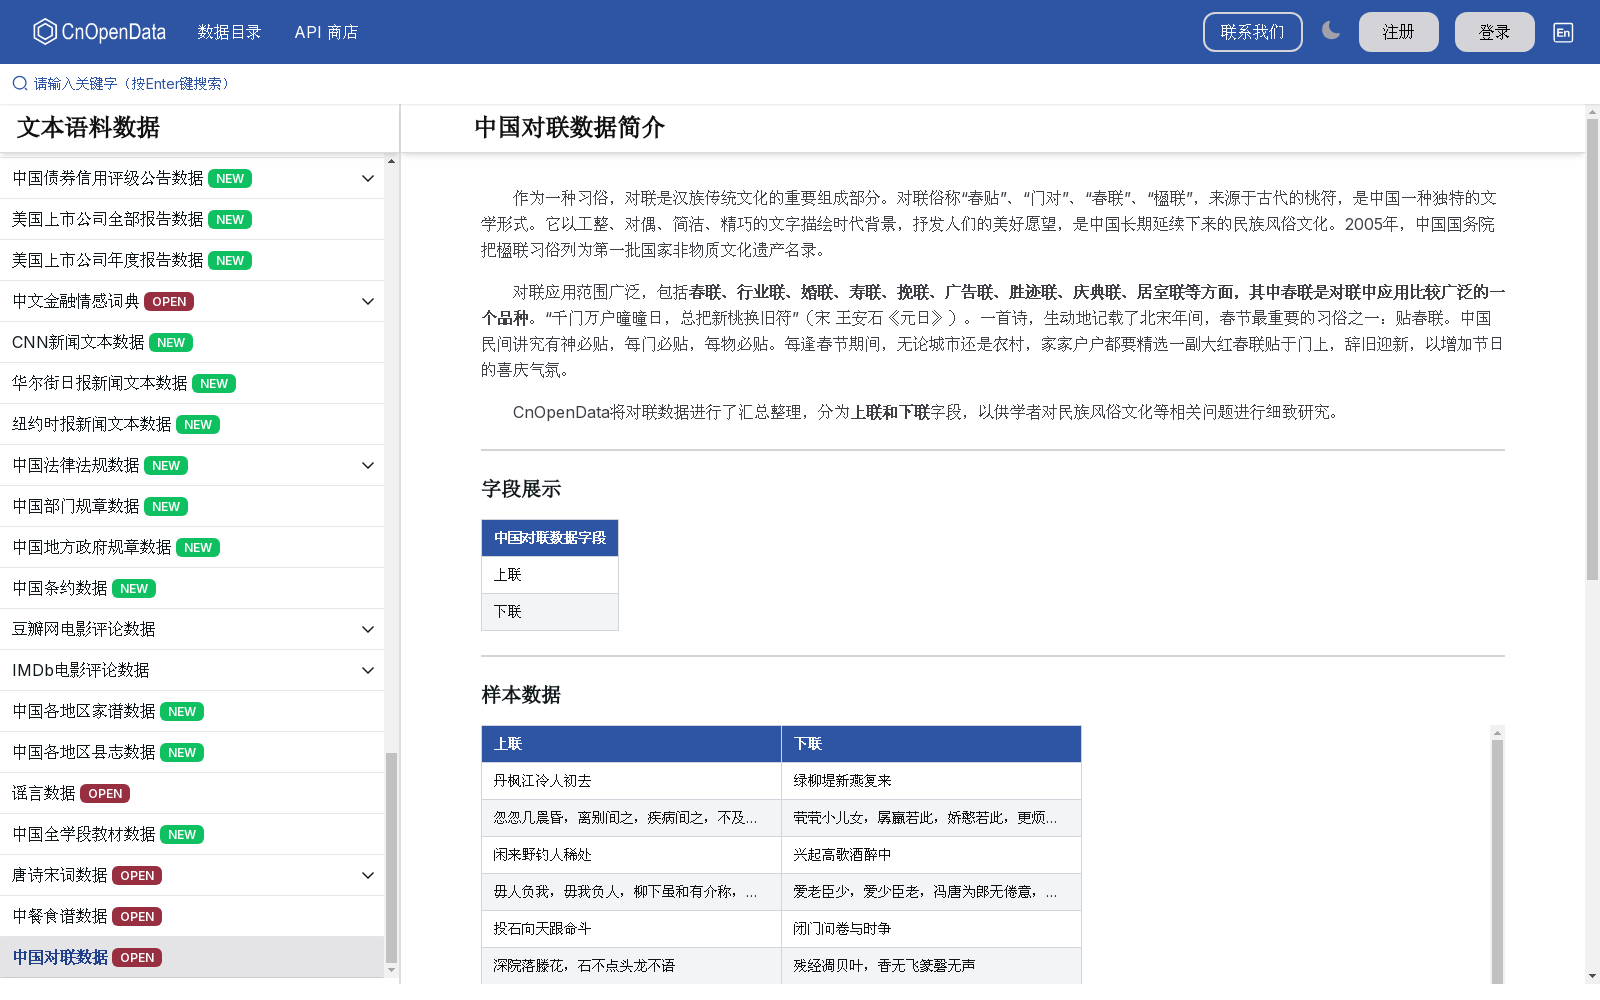Image resolution: width=1600 pixels, height=1000 pixels.
Task: Select 中餐食谱数据 item
Action: pos(192,916)
